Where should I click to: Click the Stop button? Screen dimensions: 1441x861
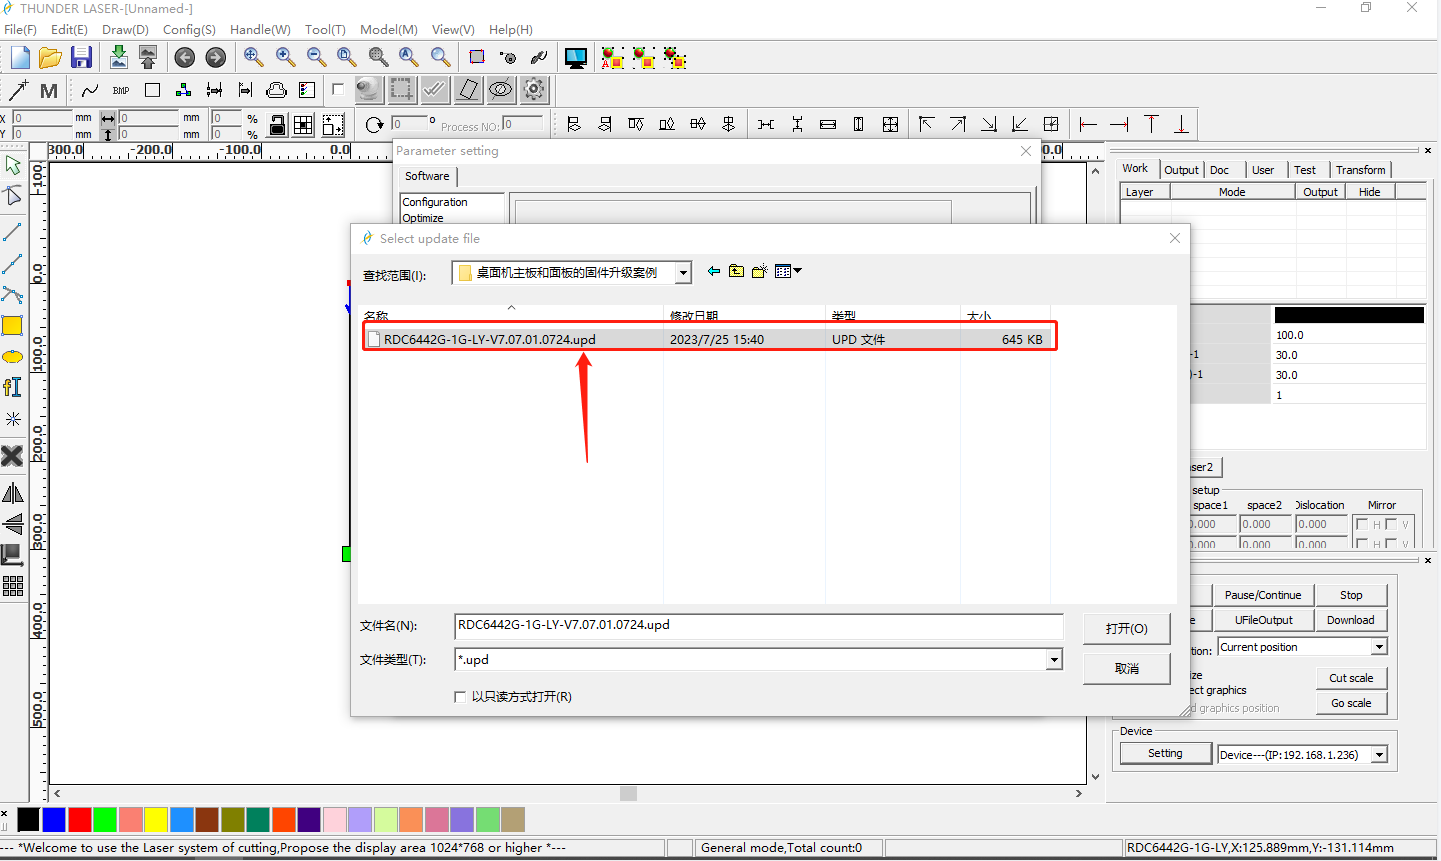point(1351,595)
